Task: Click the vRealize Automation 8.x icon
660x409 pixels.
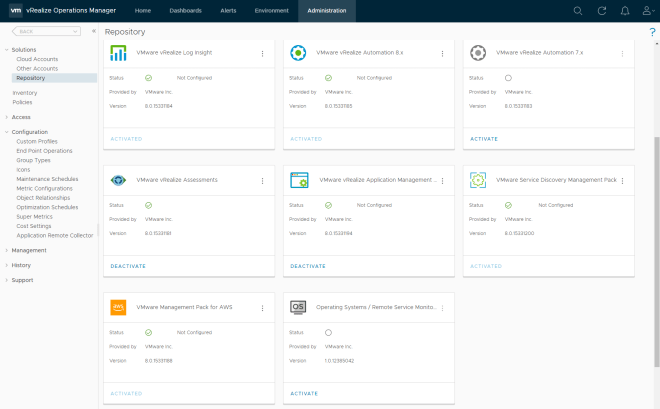Action: [298, 53]
